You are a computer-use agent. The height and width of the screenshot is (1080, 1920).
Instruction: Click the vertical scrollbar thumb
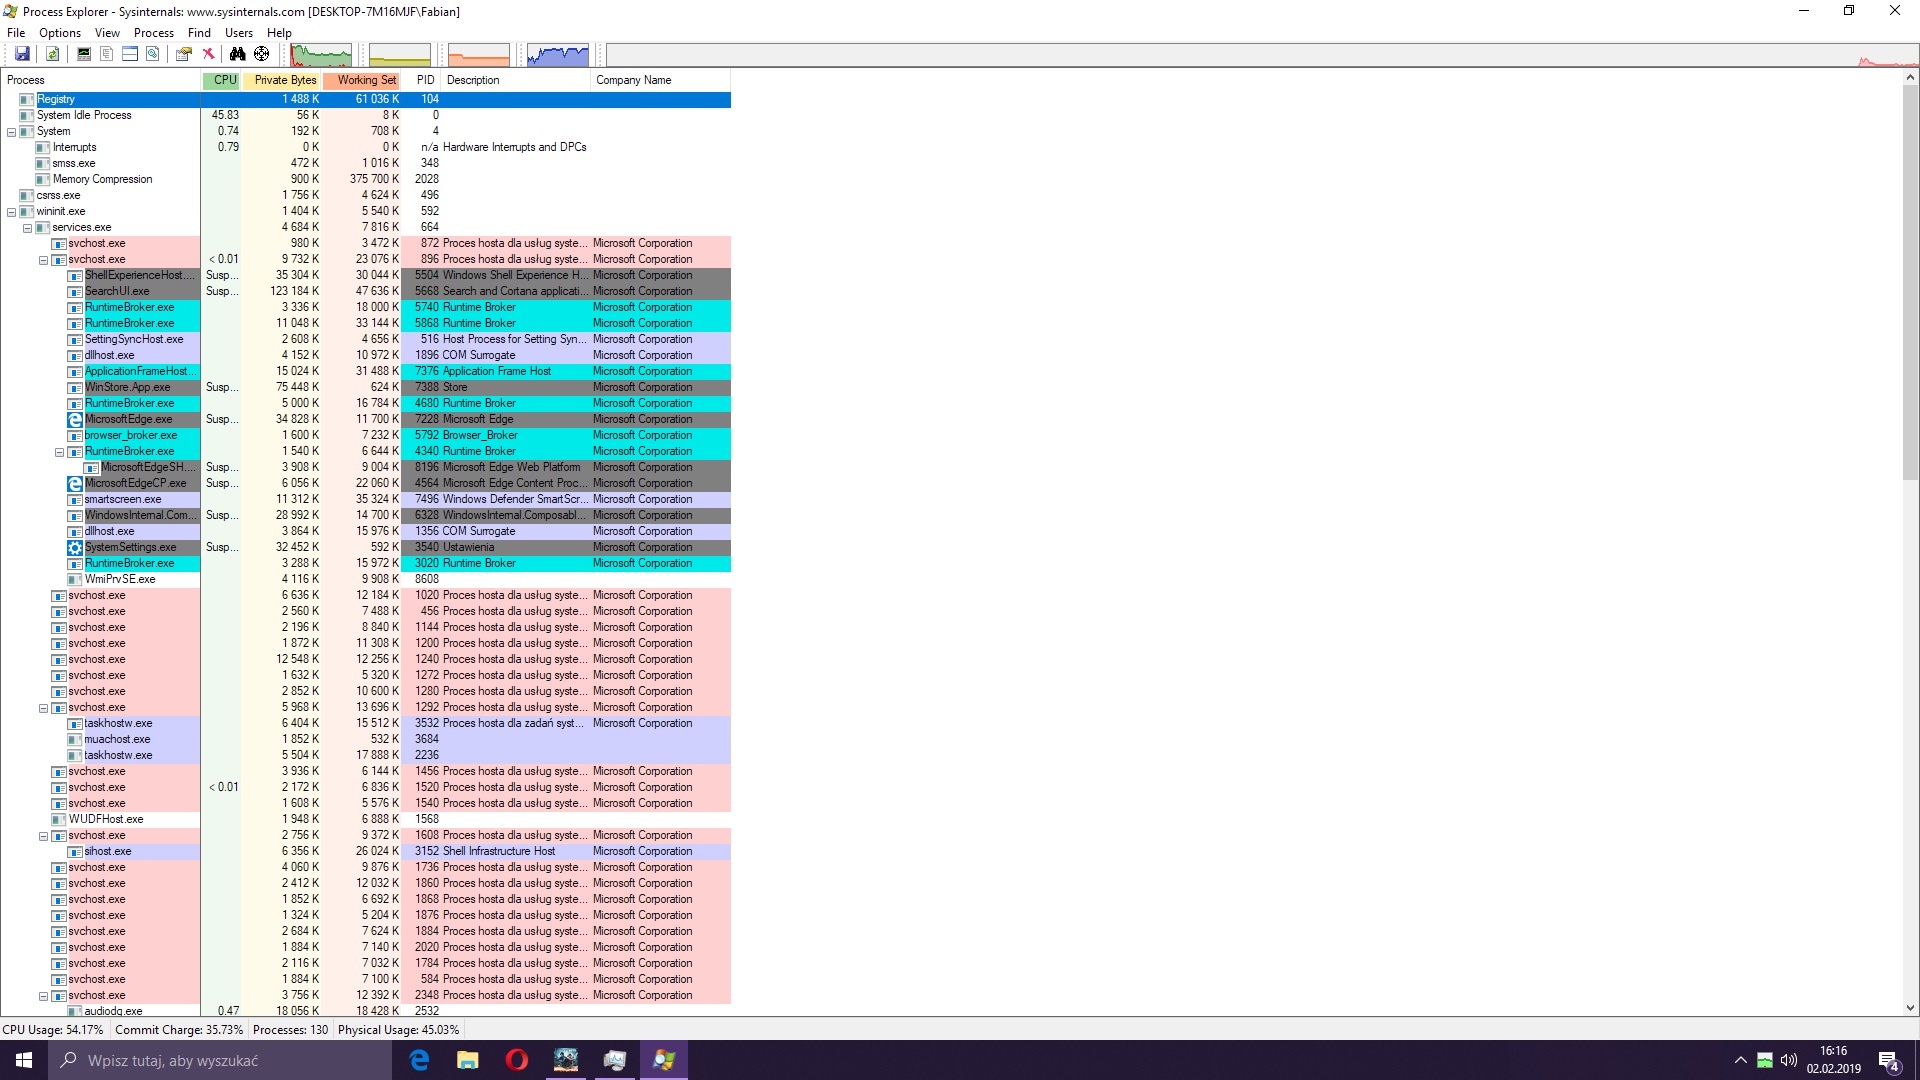point(1910,282)
